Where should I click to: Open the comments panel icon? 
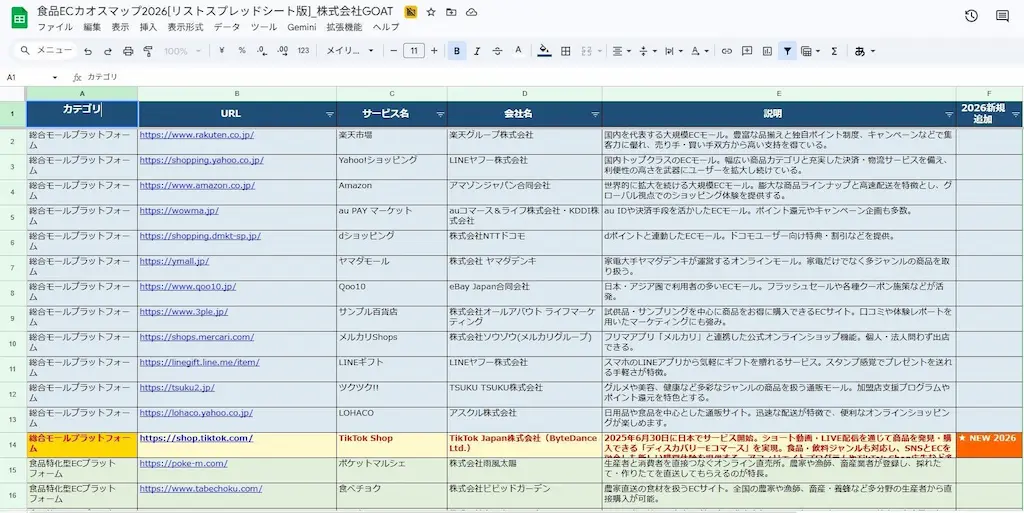tap(1002, 16)
